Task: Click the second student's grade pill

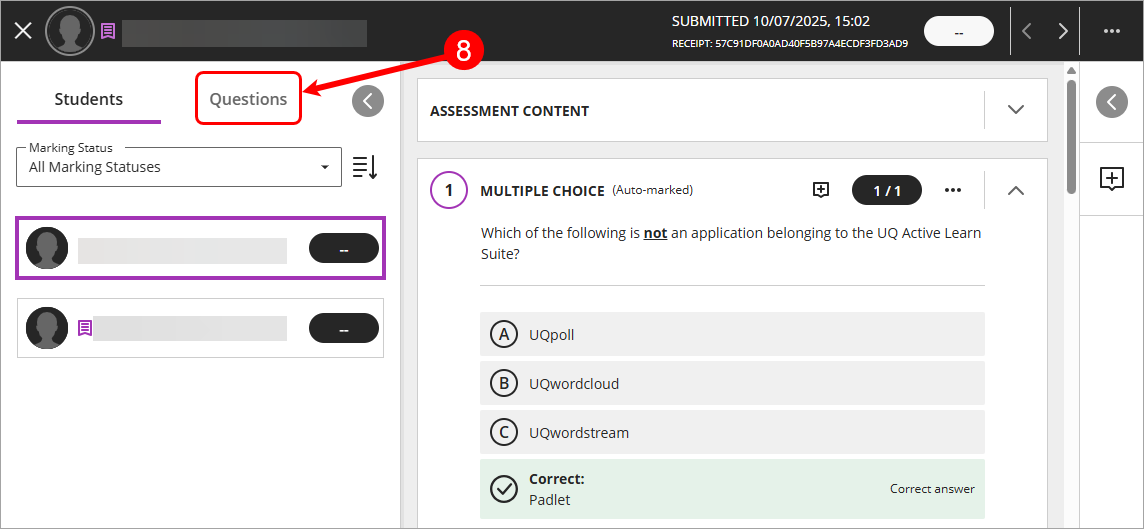Action: pyautogui.click(x=344, y=328)
